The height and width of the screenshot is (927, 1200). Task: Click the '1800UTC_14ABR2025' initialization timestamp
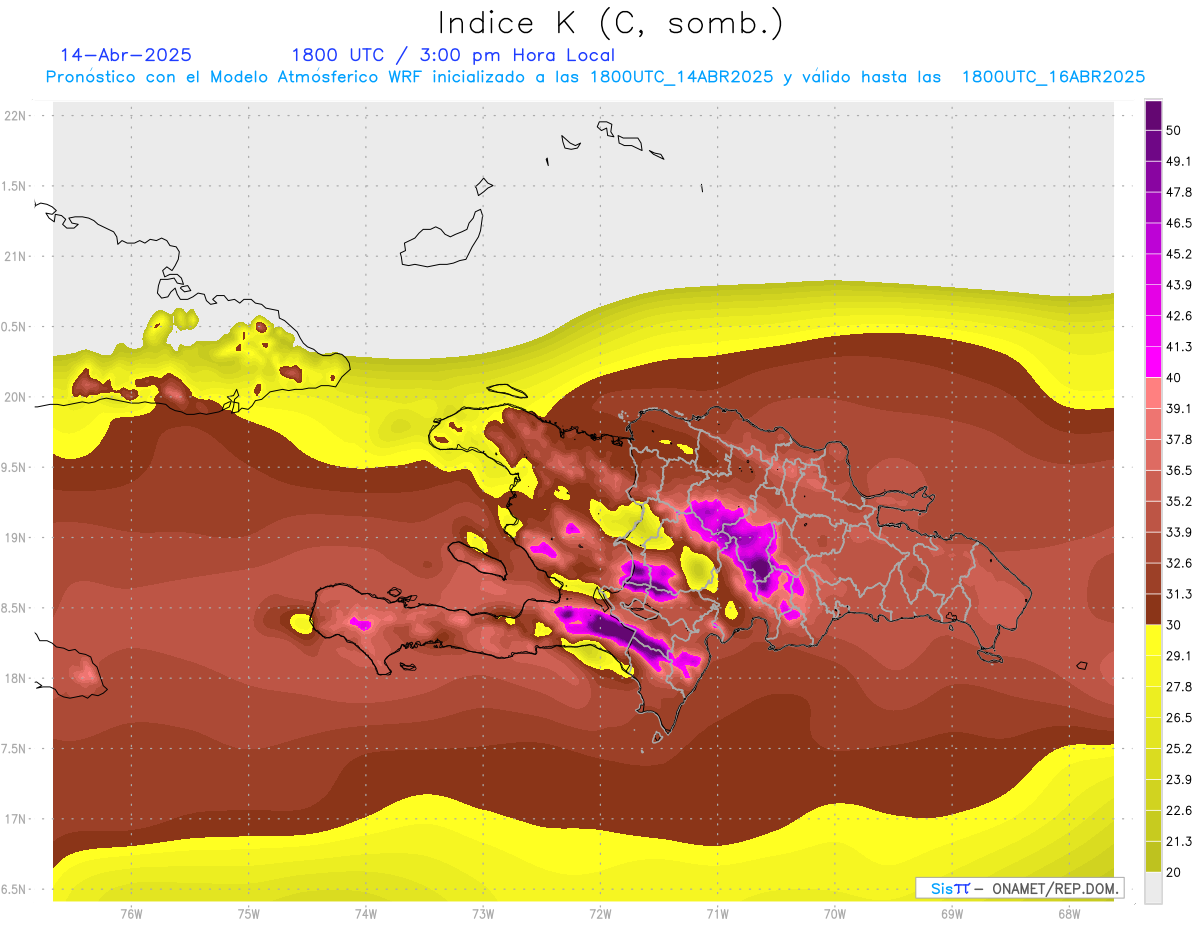(x=682, y=77)
